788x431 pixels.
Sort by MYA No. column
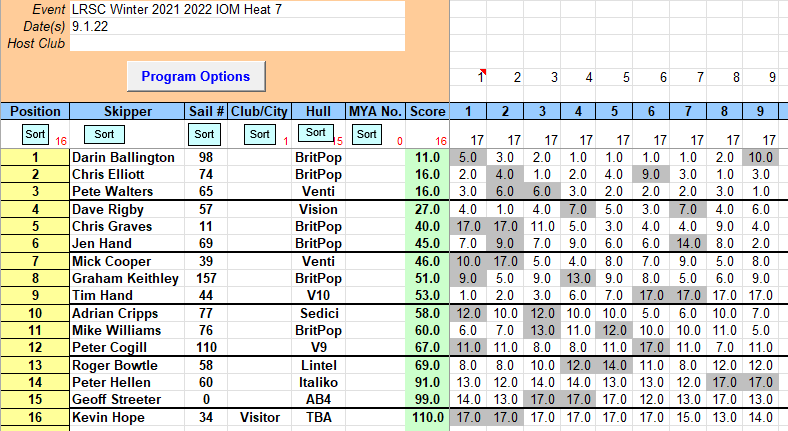click(366, 134)
